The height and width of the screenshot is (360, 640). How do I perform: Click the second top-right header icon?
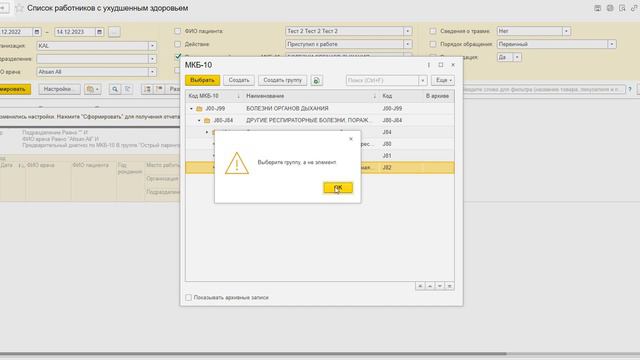click(x=610, y=8)
